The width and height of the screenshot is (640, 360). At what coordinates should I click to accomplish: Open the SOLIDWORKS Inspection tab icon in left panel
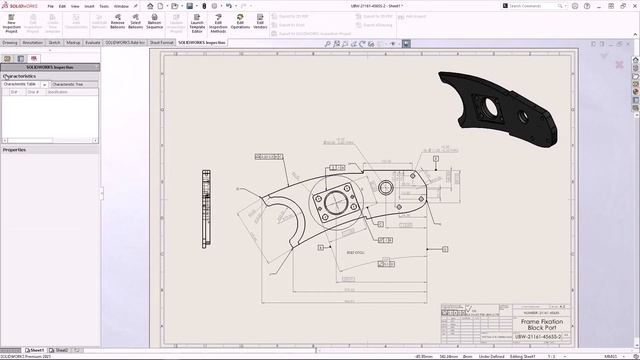(x=34, y=59)
